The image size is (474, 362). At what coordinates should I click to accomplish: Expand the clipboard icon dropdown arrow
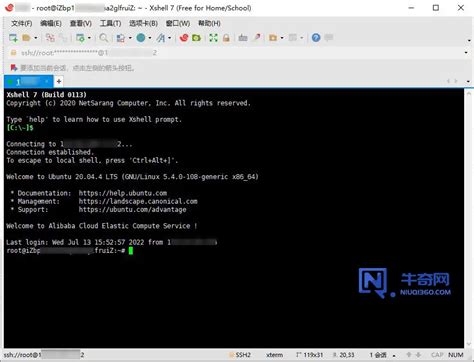(x=130, y=38)
